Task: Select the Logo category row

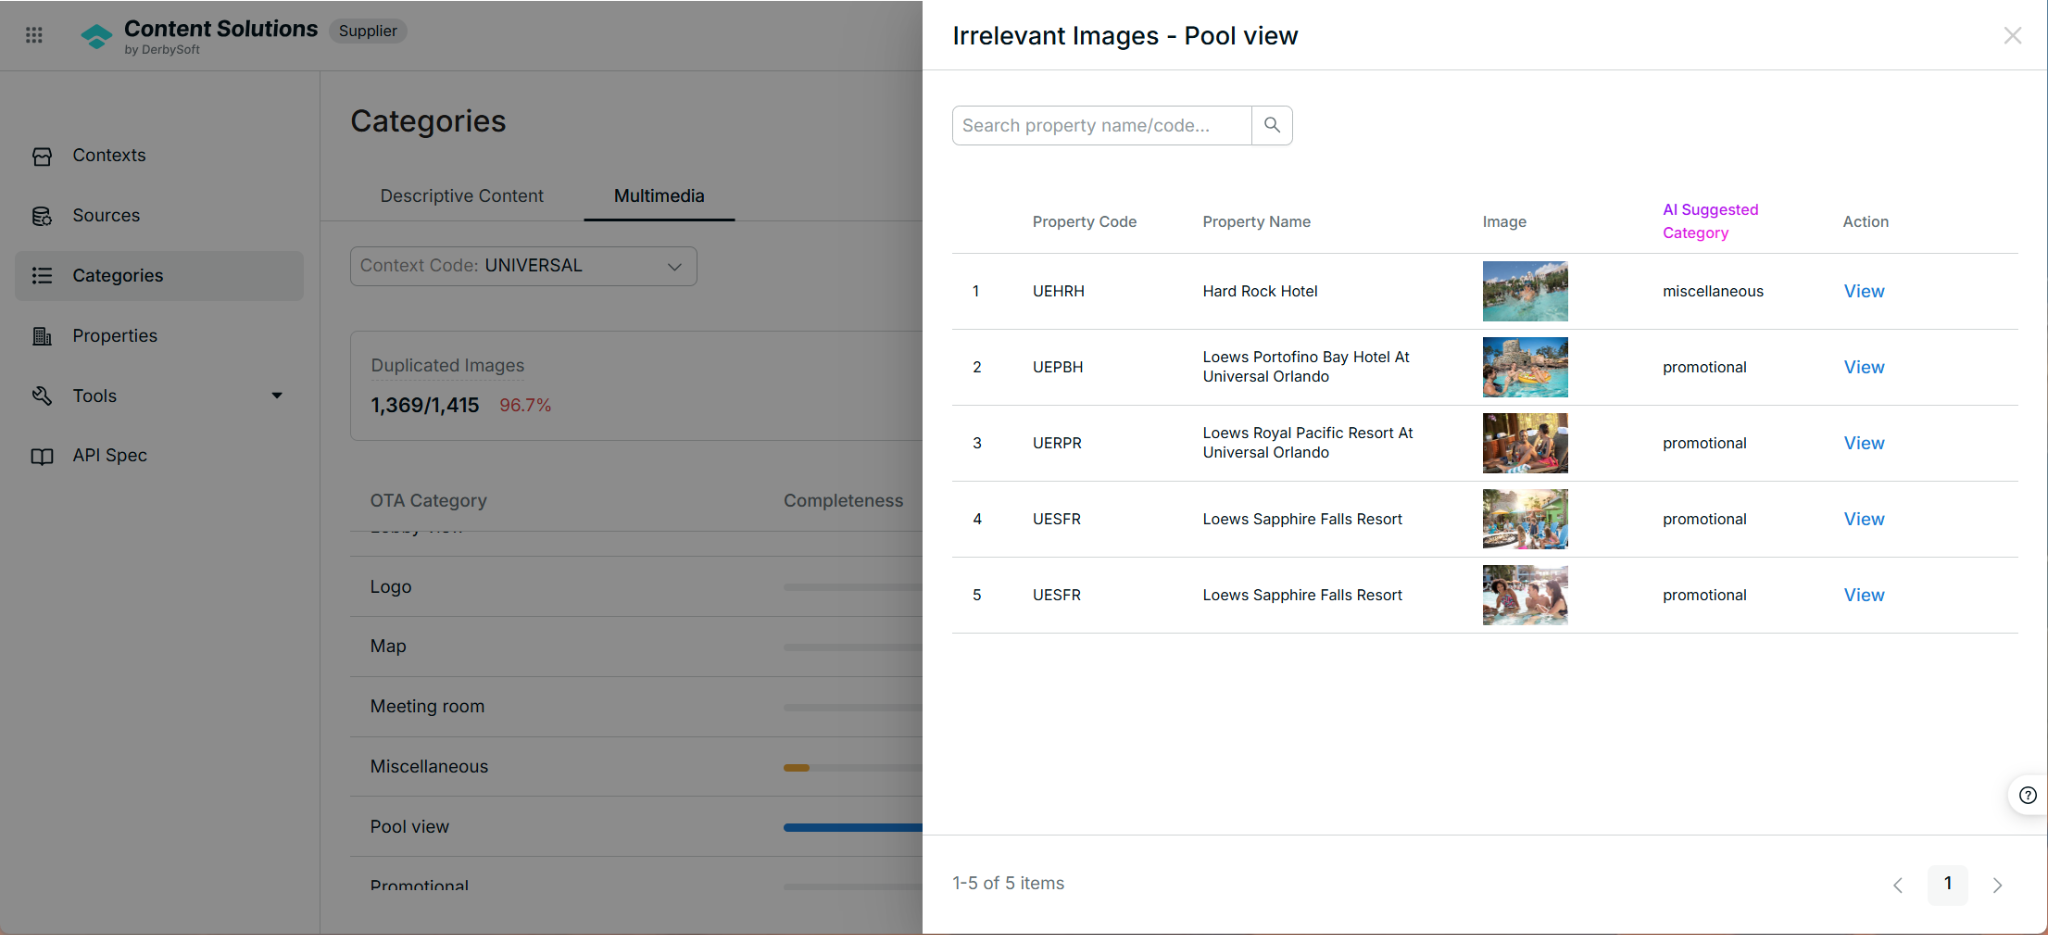Action: pyautogui.click(x=636, y=587)
